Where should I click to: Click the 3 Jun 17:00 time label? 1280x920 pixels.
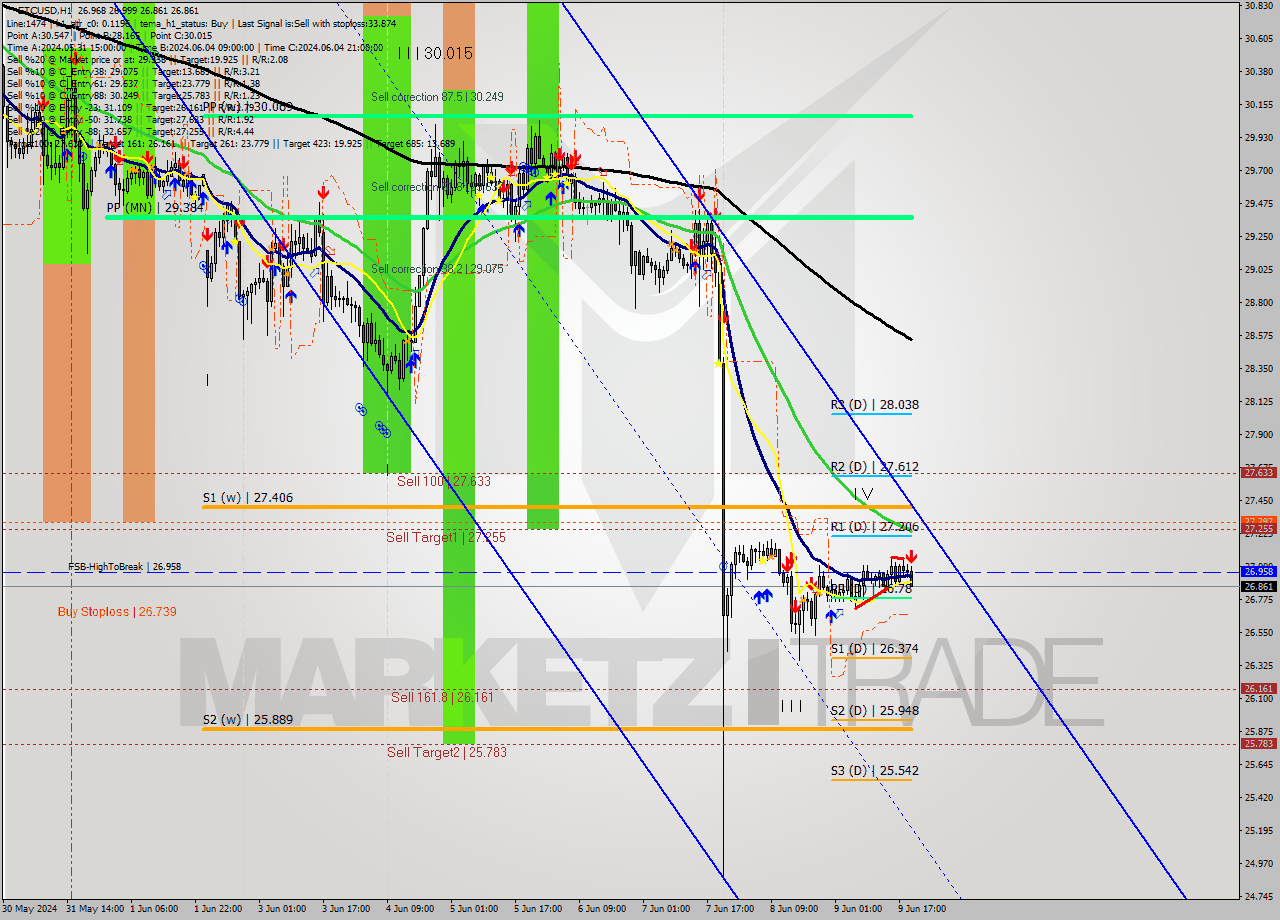(x=347, y=909)
